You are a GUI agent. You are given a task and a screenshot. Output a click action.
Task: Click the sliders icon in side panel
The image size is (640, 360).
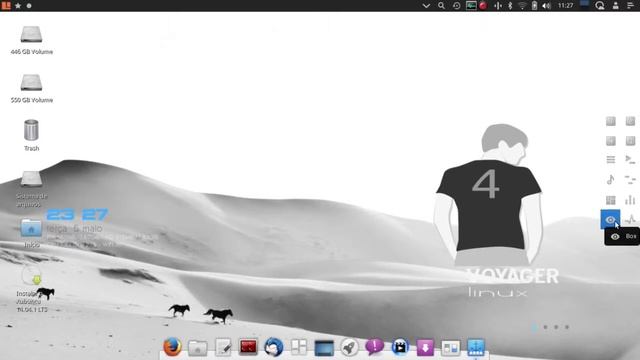630,180
